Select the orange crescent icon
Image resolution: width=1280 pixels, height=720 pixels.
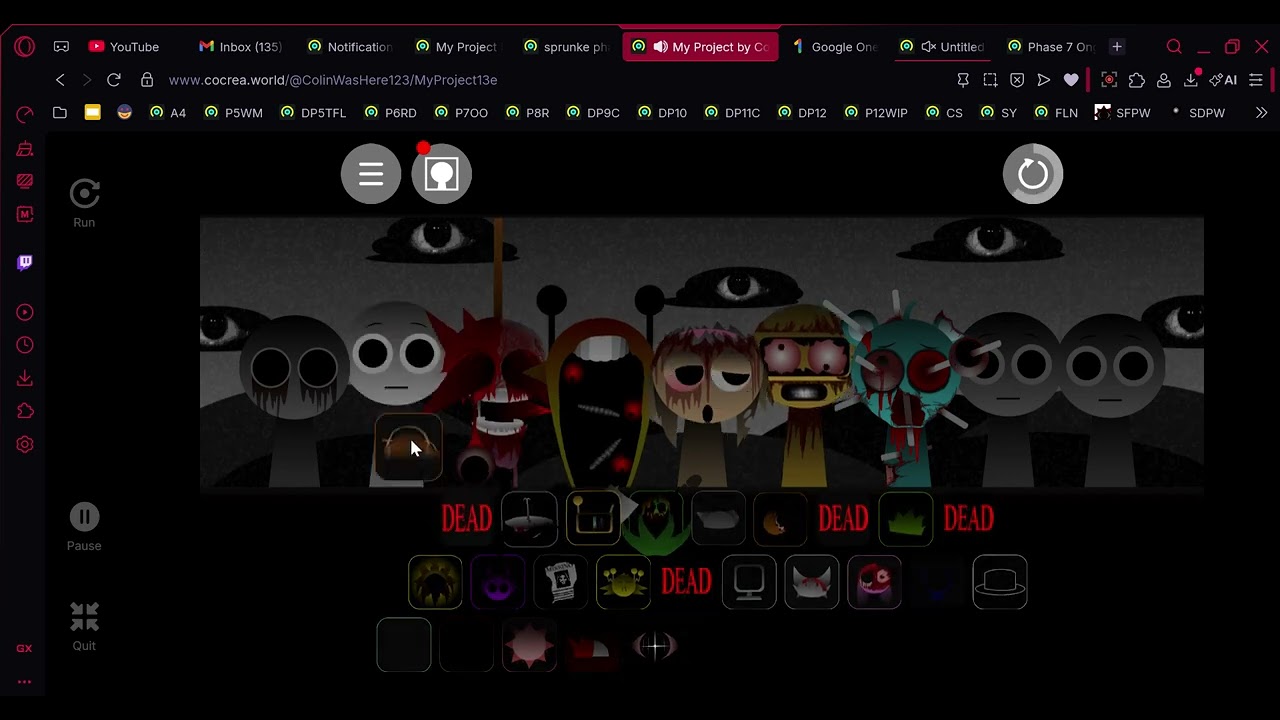[x=780, y=519]
